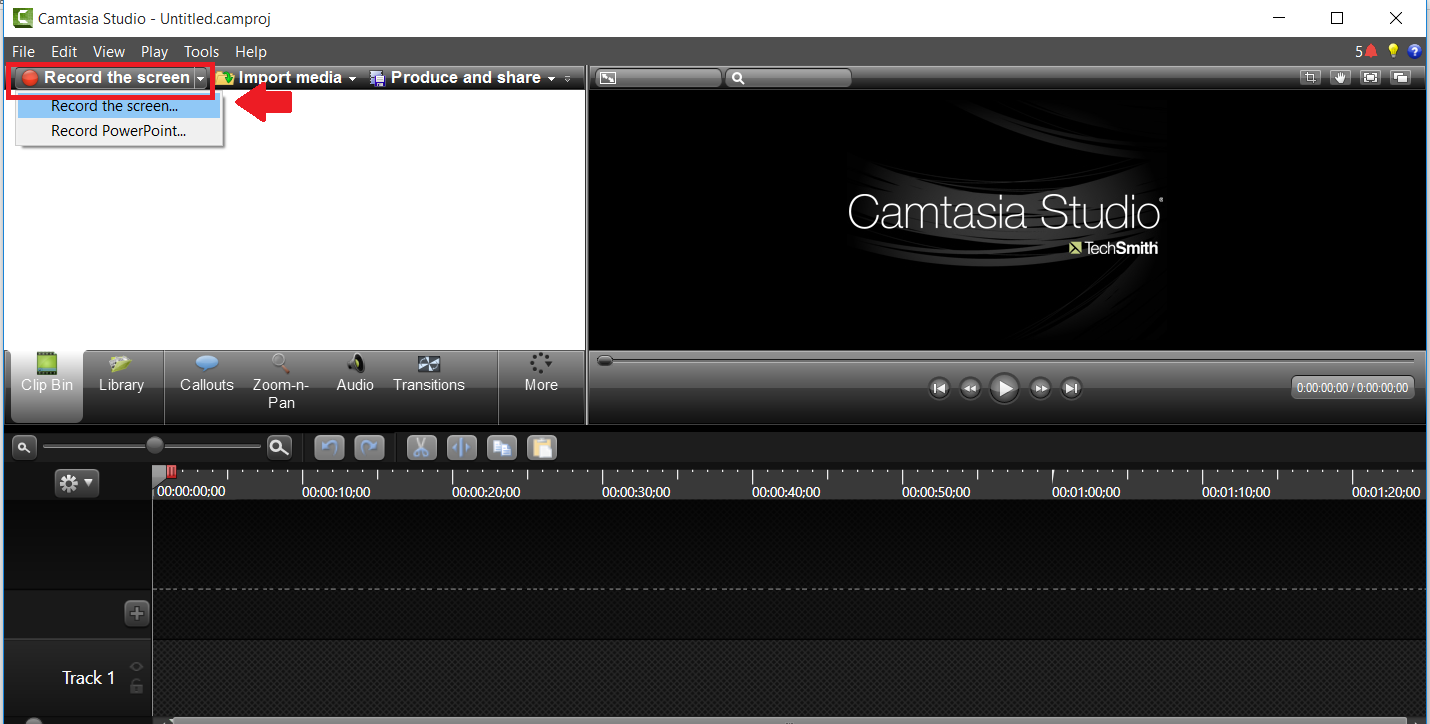Click the rewind playback button
This screenshot has height=724, width=1430.
(x=969, y=388)
